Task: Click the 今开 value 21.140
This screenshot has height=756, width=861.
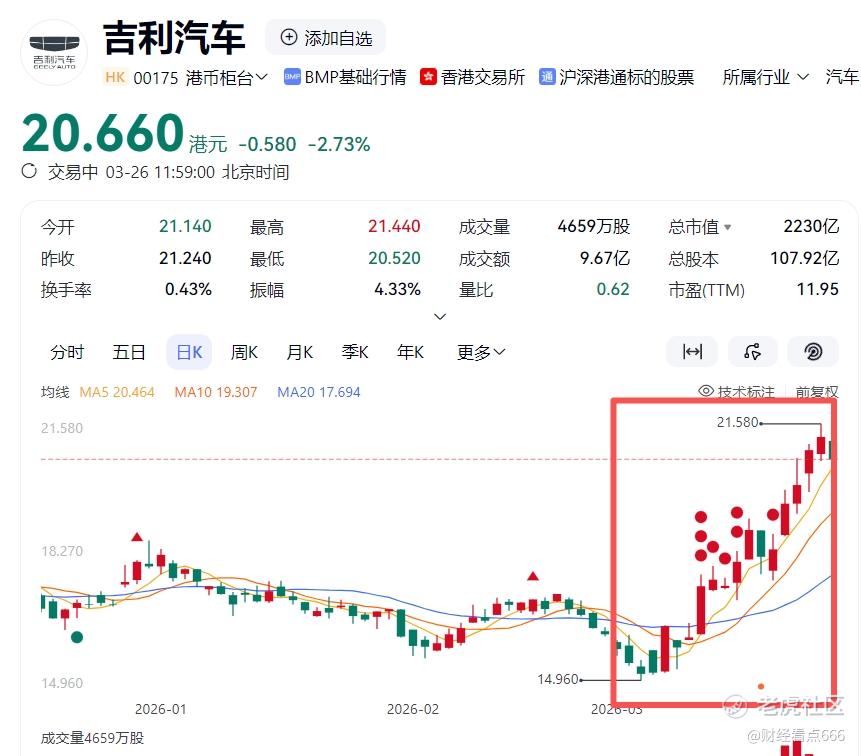Action: pyautogui.click(x=185, y=226)
